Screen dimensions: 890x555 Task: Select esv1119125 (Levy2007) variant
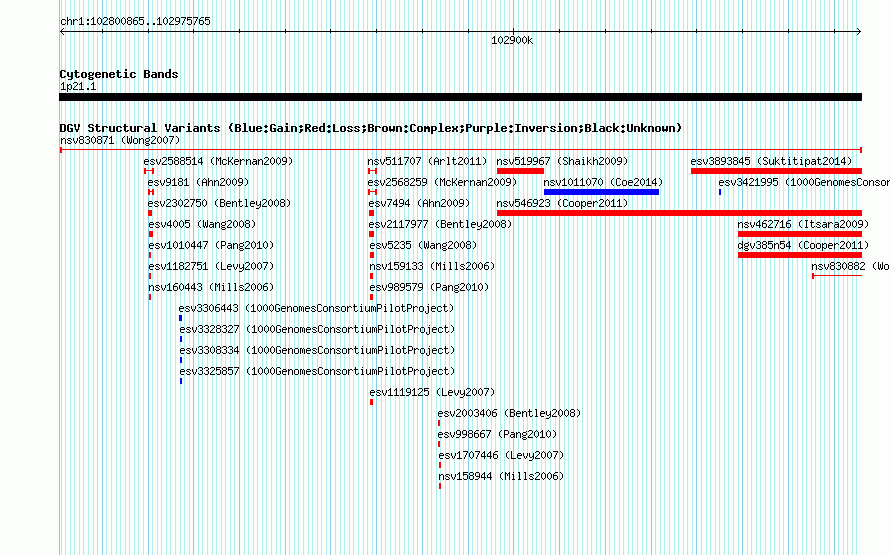[x=433, y=392]
